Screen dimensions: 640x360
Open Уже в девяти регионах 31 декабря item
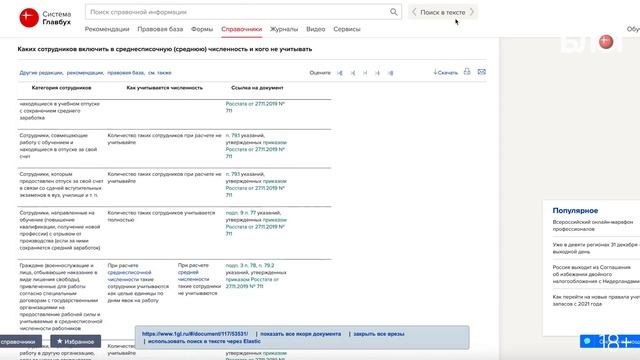click(596, 248)
